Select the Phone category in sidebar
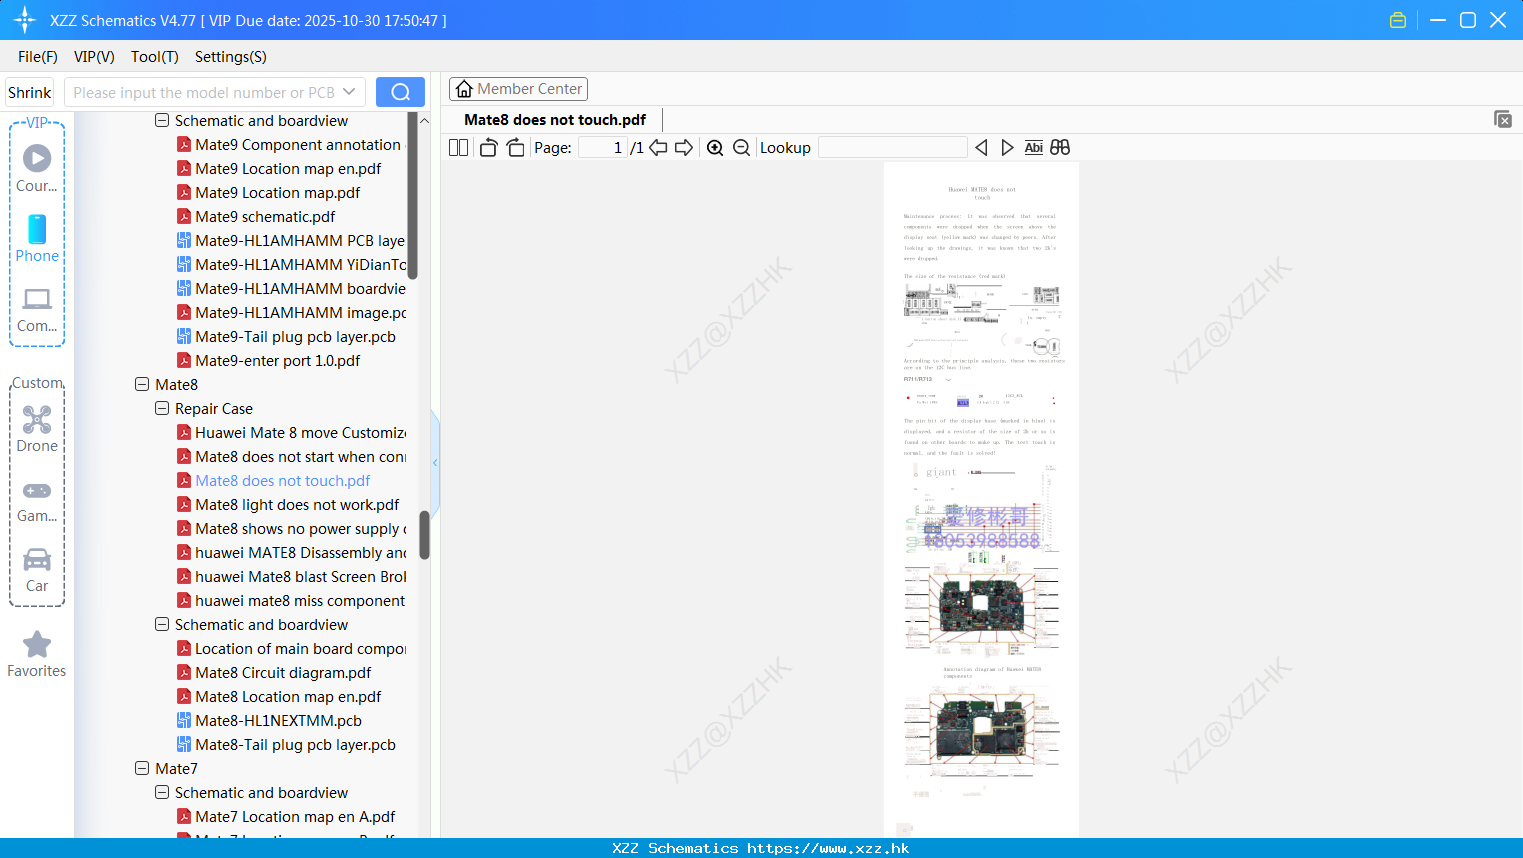Screen dimensions: 1523x858 coord(37,238)
